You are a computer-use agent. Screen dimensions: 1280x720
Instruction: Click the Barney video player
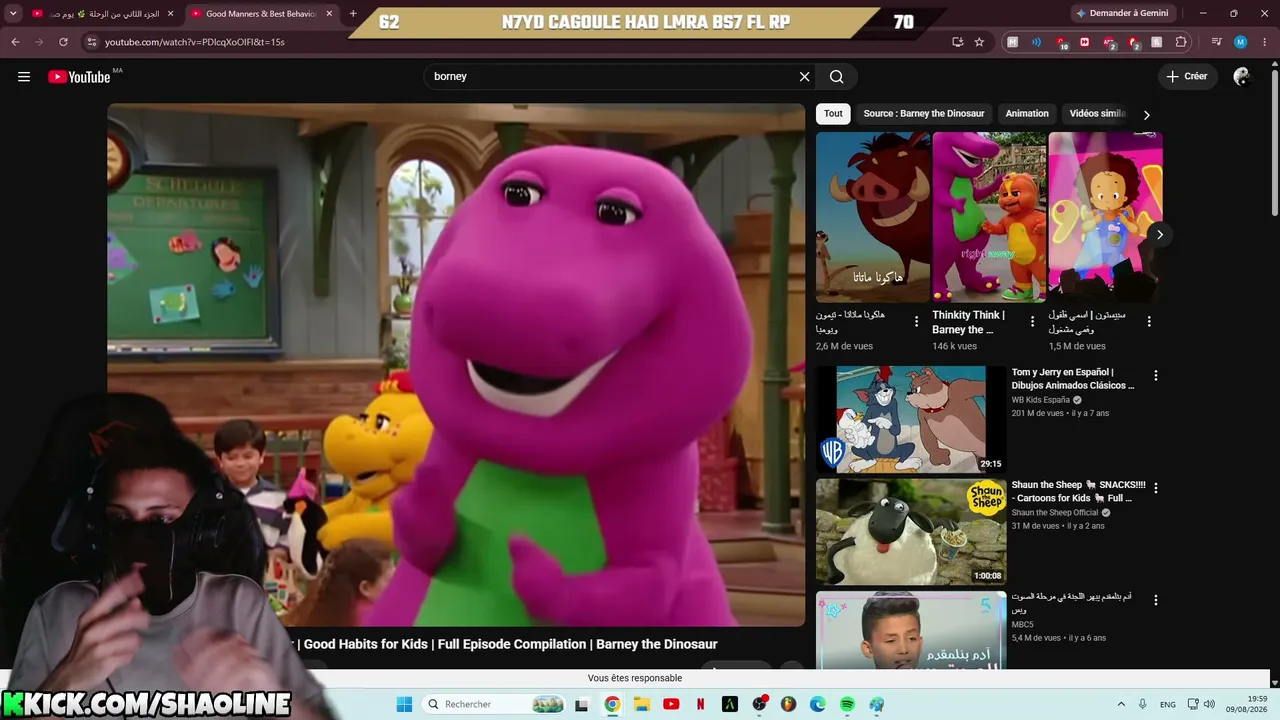coord(456,365)
